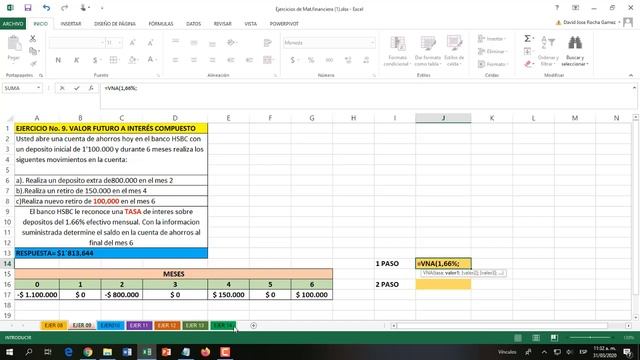Screen dimensions: 640x360
Task: Open PowerPoint from the taskbar
Action: [166, 352]
